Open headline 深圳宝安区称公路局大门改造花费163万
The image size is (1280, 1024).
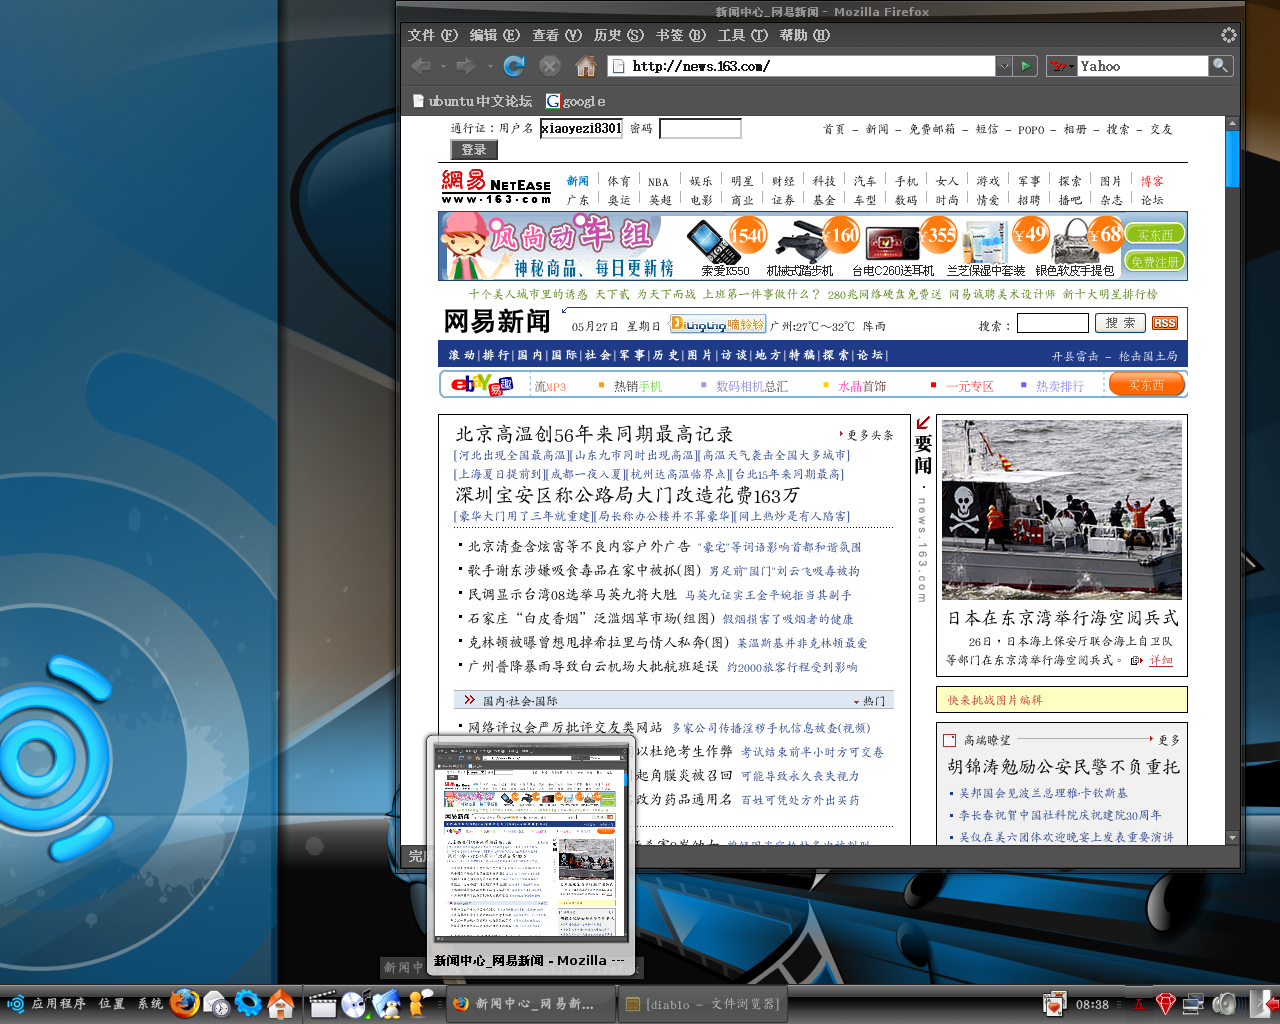tap(628, 495)
